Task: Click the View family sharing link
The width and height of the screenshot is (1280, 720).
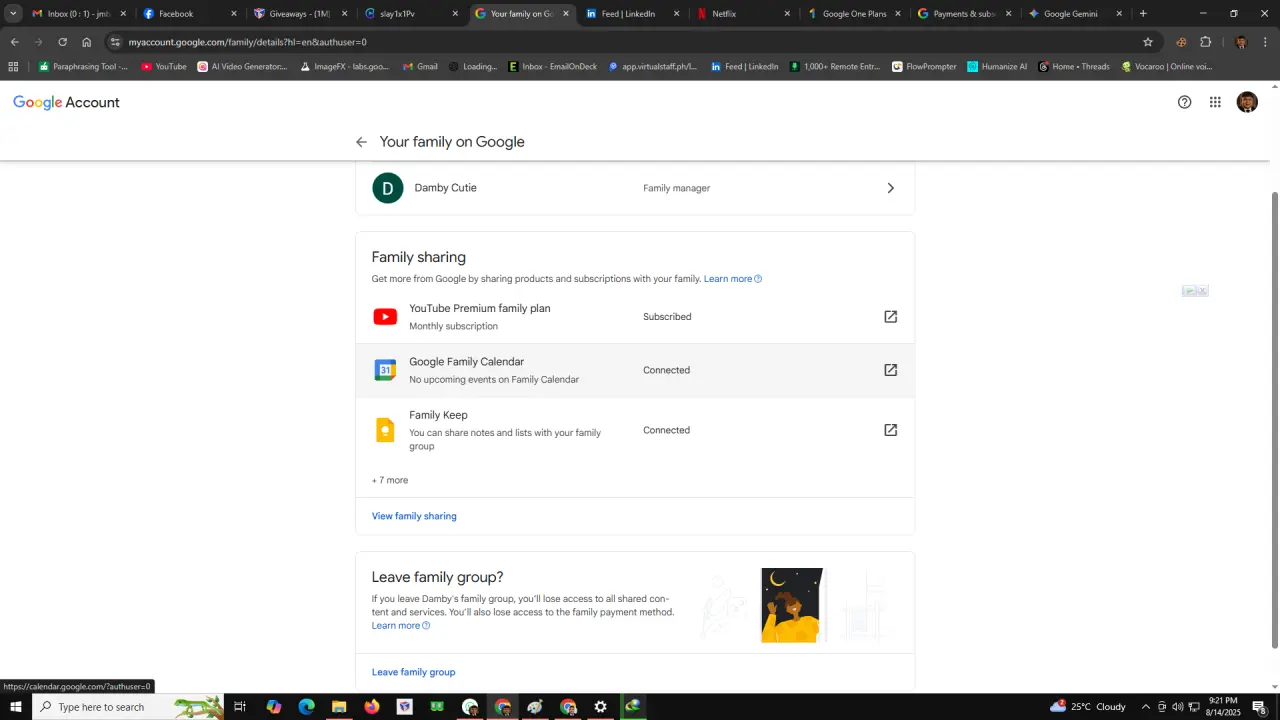Action: coord(414,516)
